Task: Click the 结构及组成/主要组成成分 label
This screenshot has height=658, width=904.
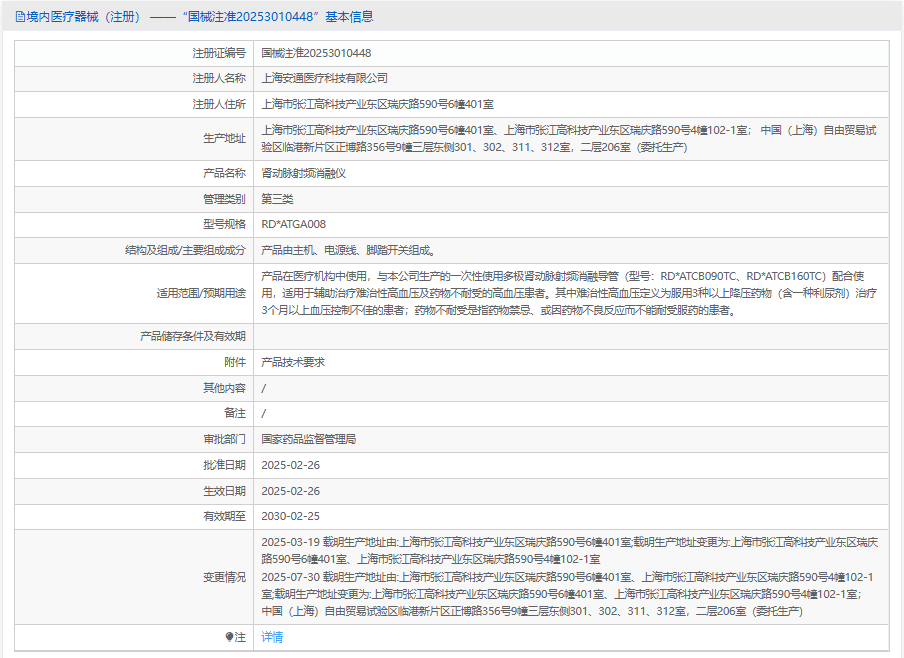Action: (x=185, y=250)
